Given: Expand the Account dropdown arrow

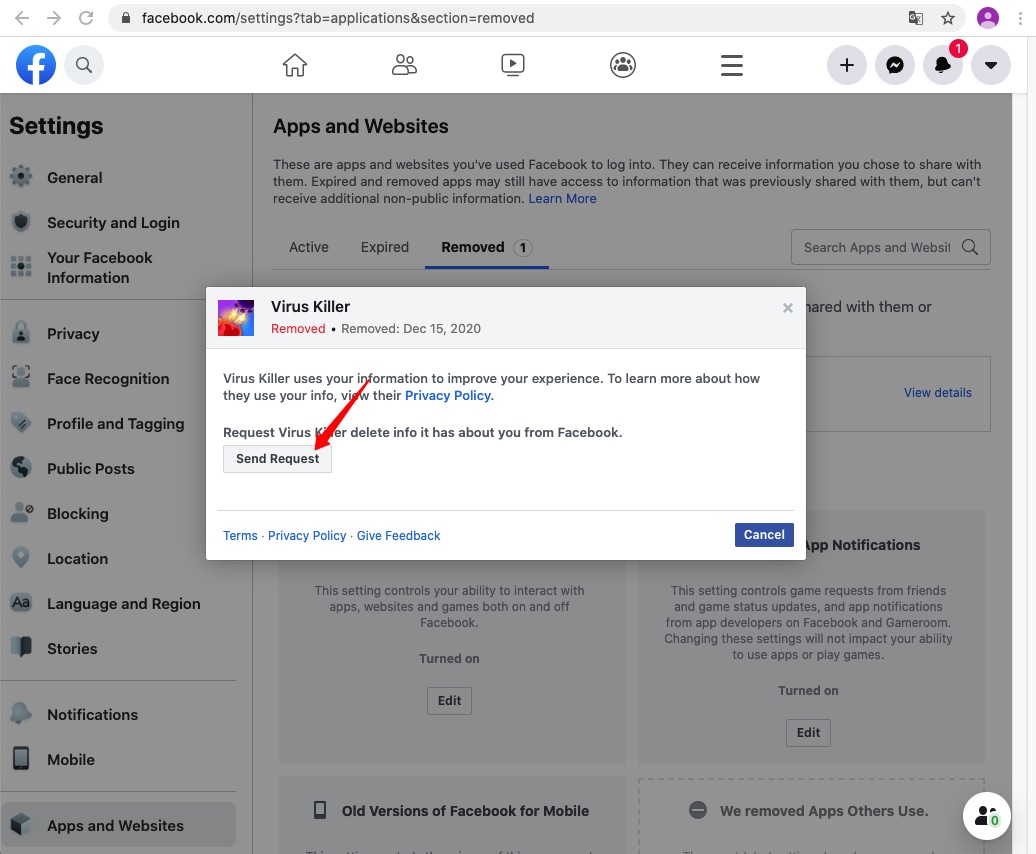Looking at the screenshot, I should pos(990,65).
